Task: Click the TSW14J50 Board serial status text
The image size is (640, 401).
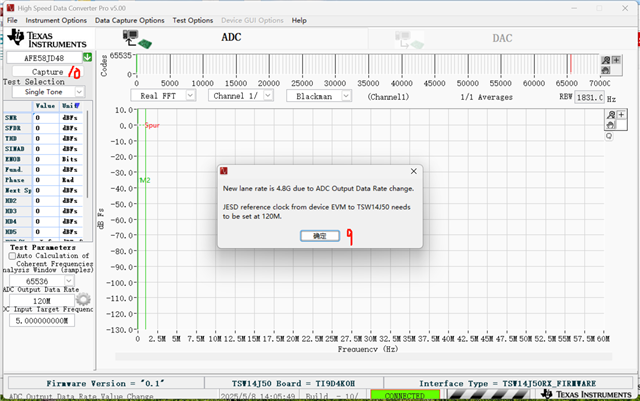Action: (x=293, y=383)
